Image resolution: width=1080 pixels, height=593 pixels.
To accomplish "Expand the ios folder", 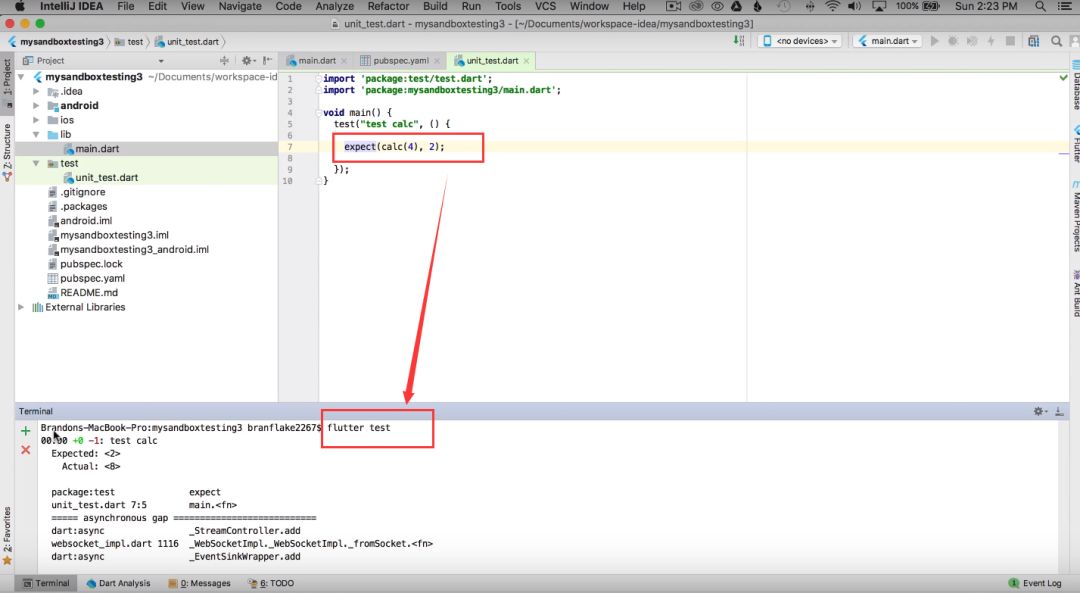I will (x=36, y=121).
